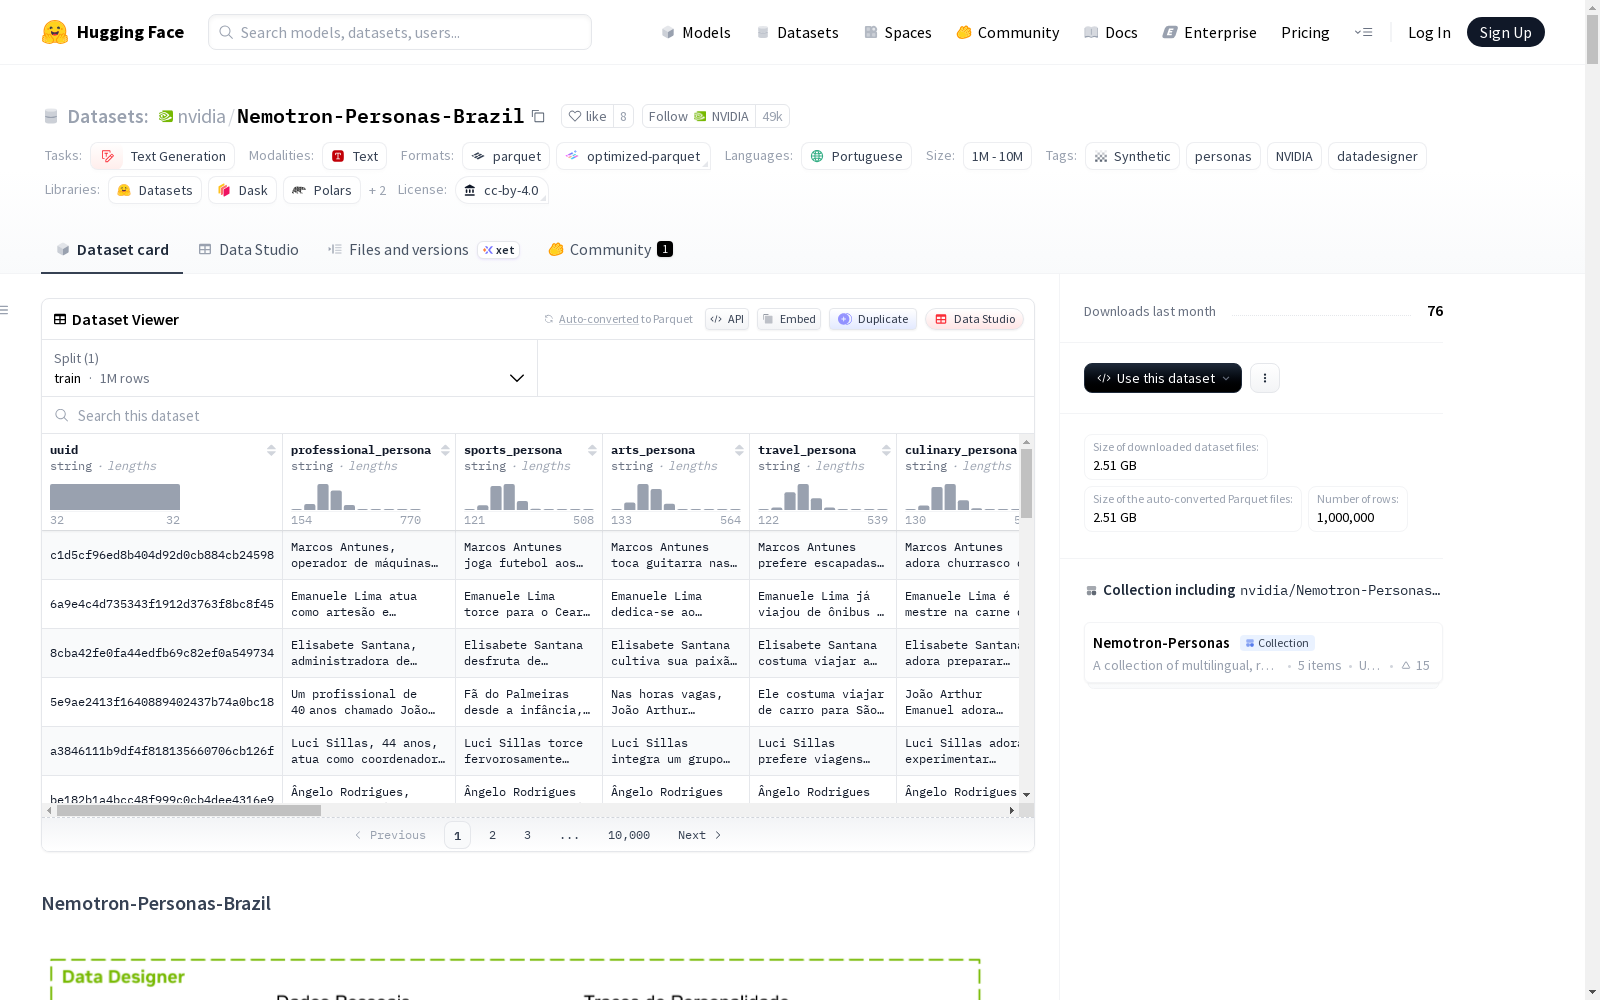This screenshot has height=1000, width=1600.
Task: Go to page 2 of the dataset
Action: [x=492, y=835]
